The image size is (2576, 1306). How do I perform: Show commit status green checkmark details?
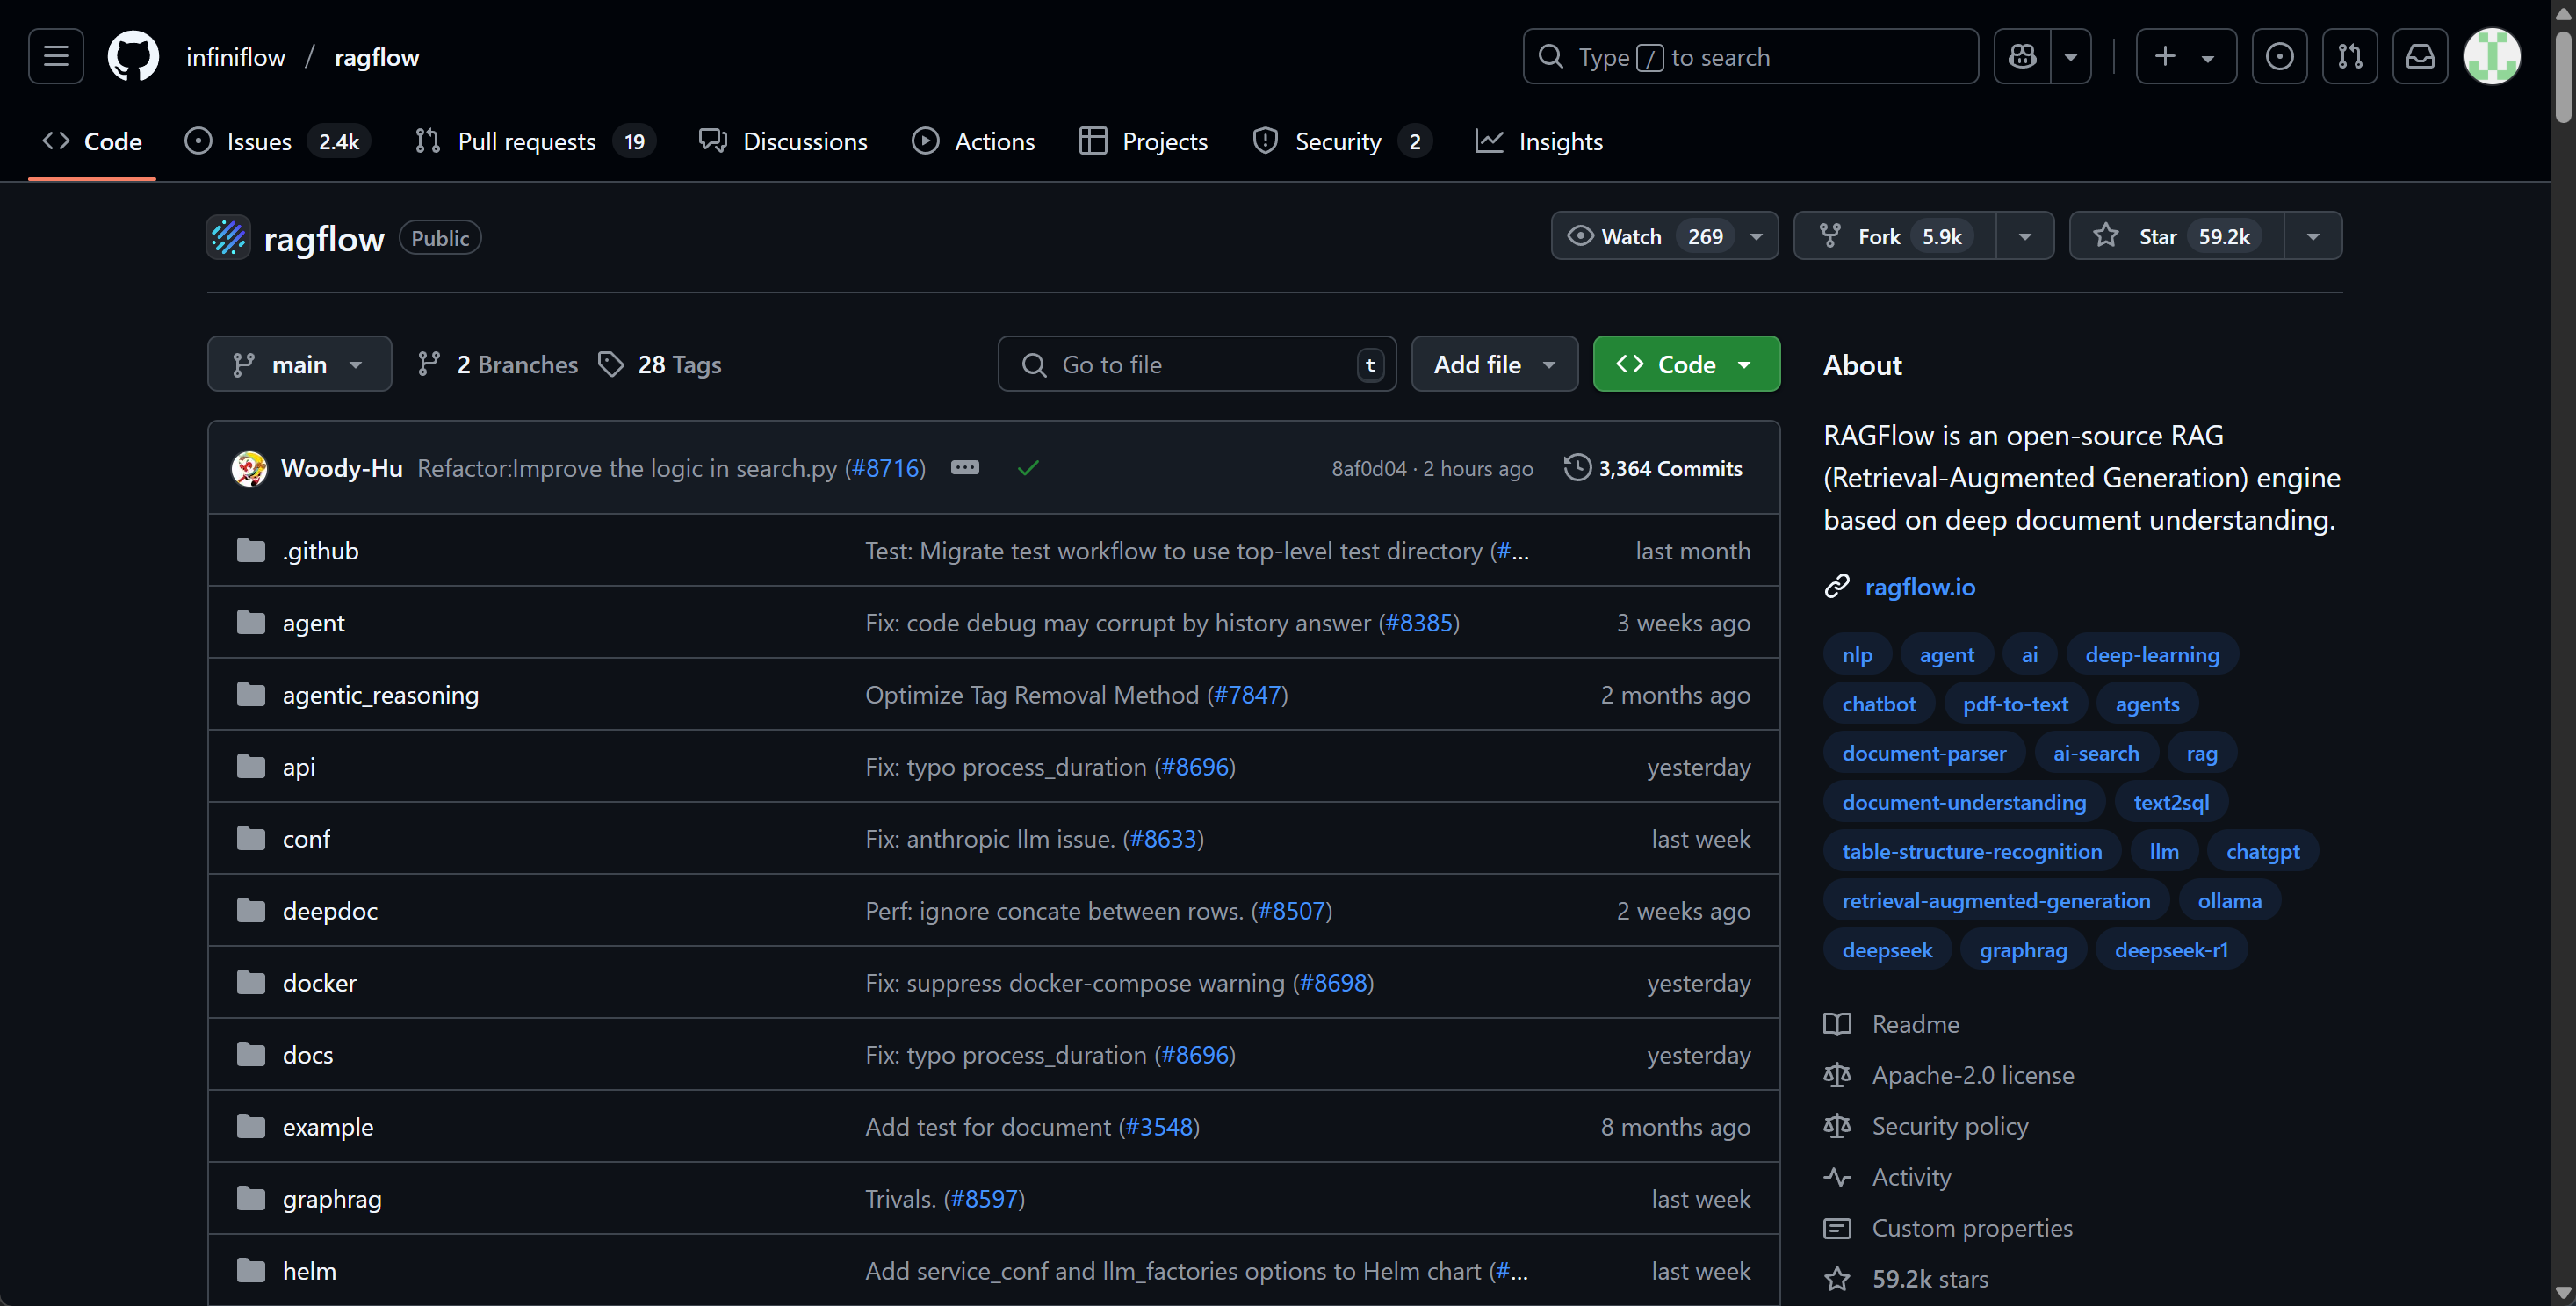1028,468
